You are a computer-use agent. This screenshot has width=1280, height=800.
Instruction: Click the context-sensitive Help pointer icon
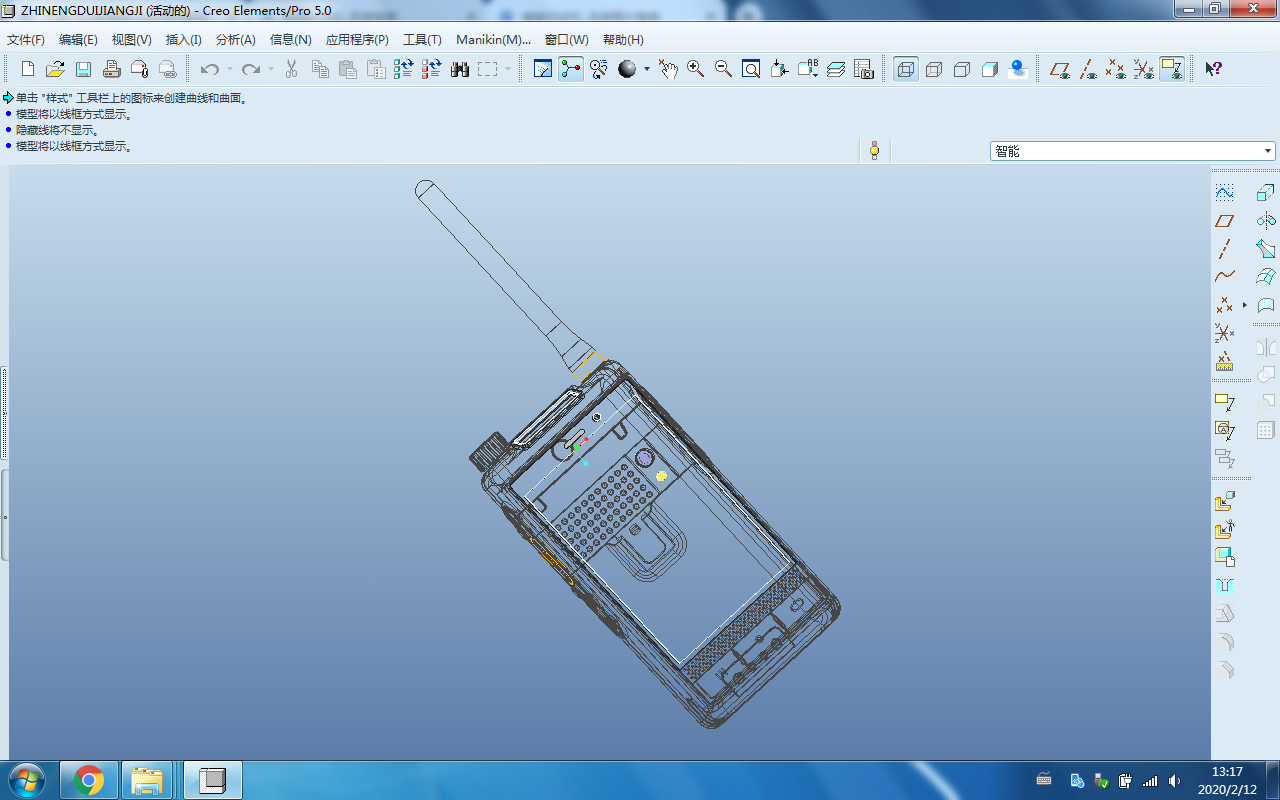1213,69
